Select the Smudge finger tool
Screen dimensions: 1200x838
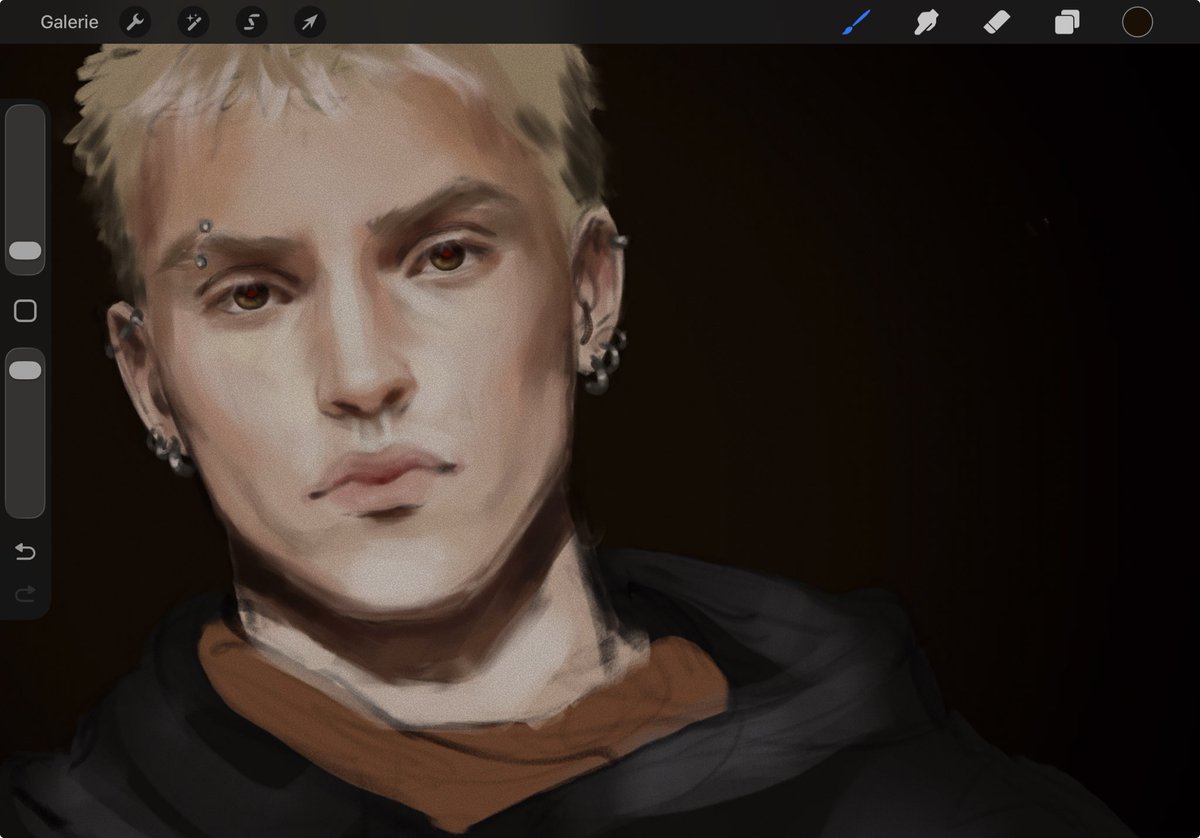tap(927, 22)
